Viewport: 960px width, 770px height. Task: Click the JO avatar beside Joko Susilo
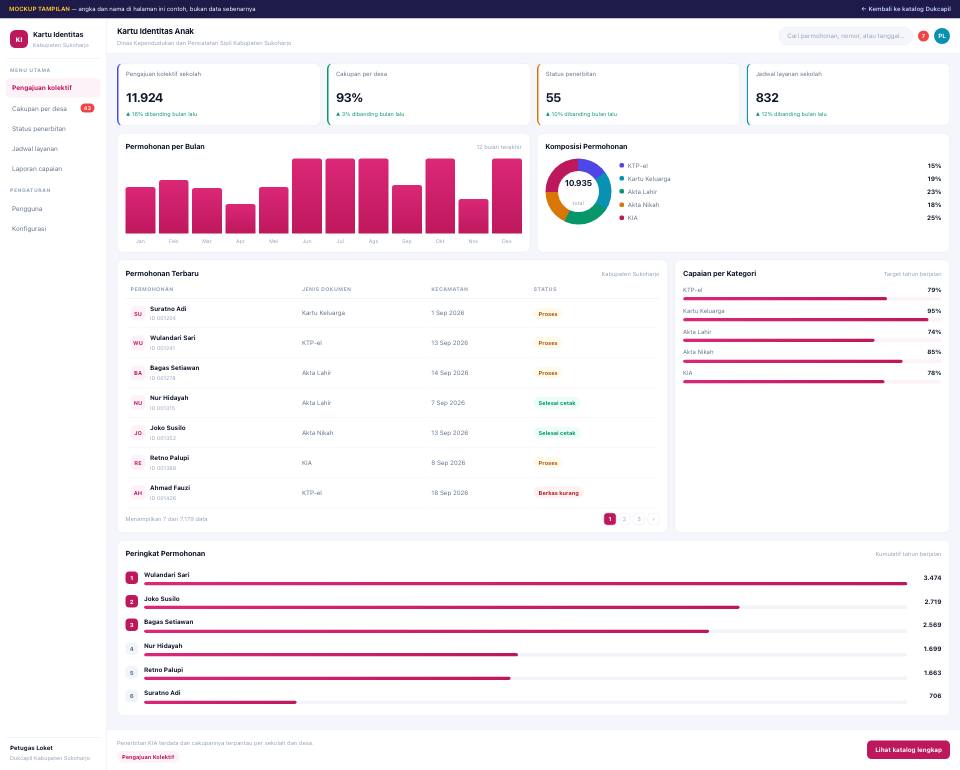(x=138, y=433)
